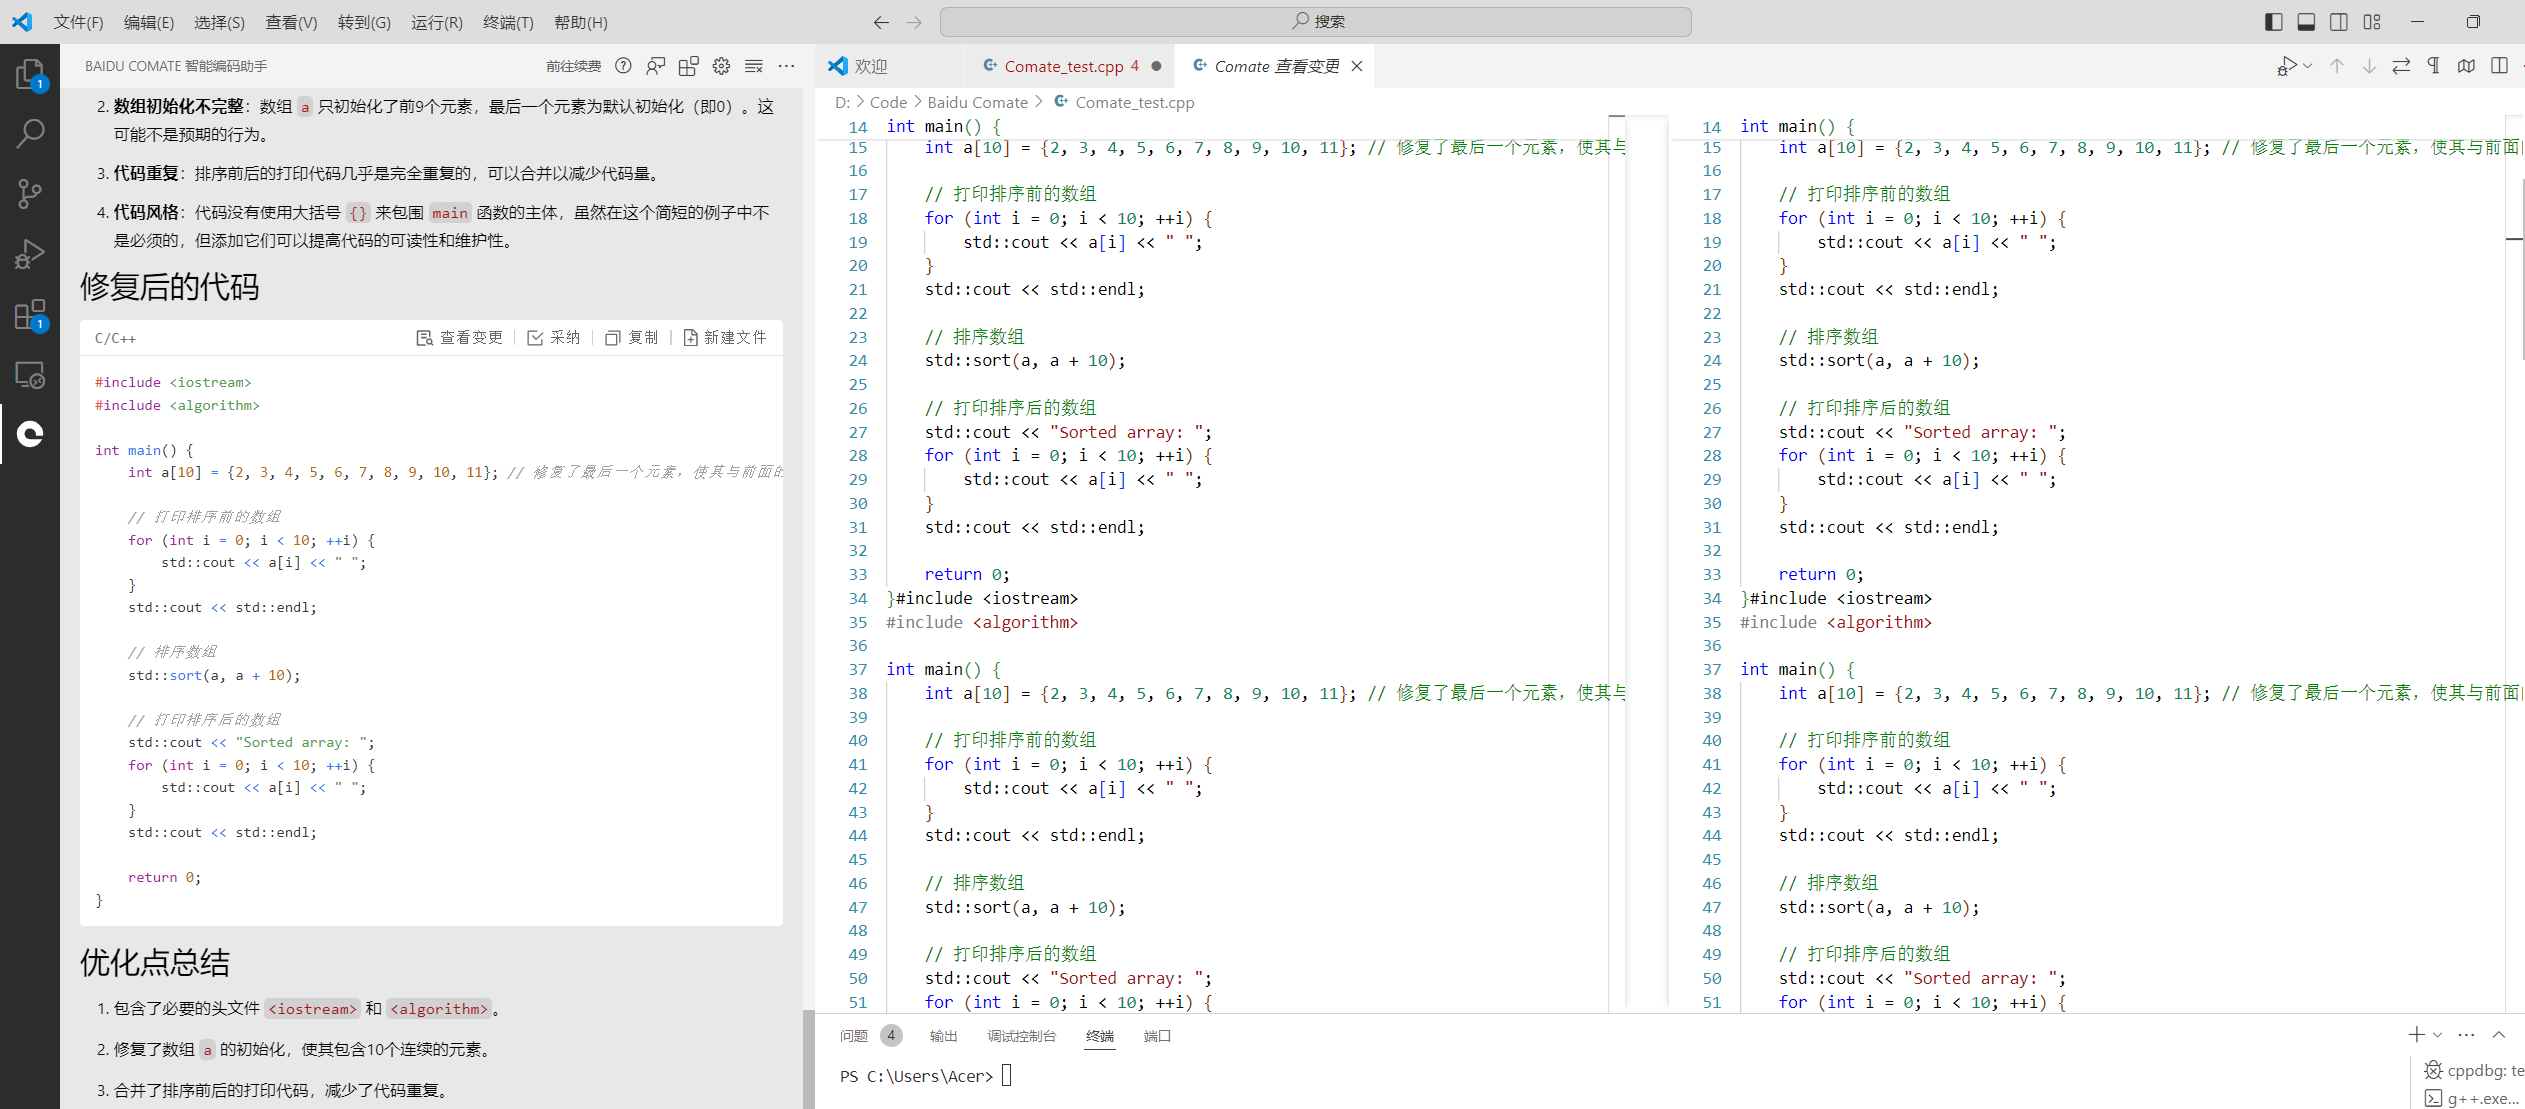Open Remote Explorer view
The height and width of the screenshot is (1109, 2525).
click(x=30, y=375)
